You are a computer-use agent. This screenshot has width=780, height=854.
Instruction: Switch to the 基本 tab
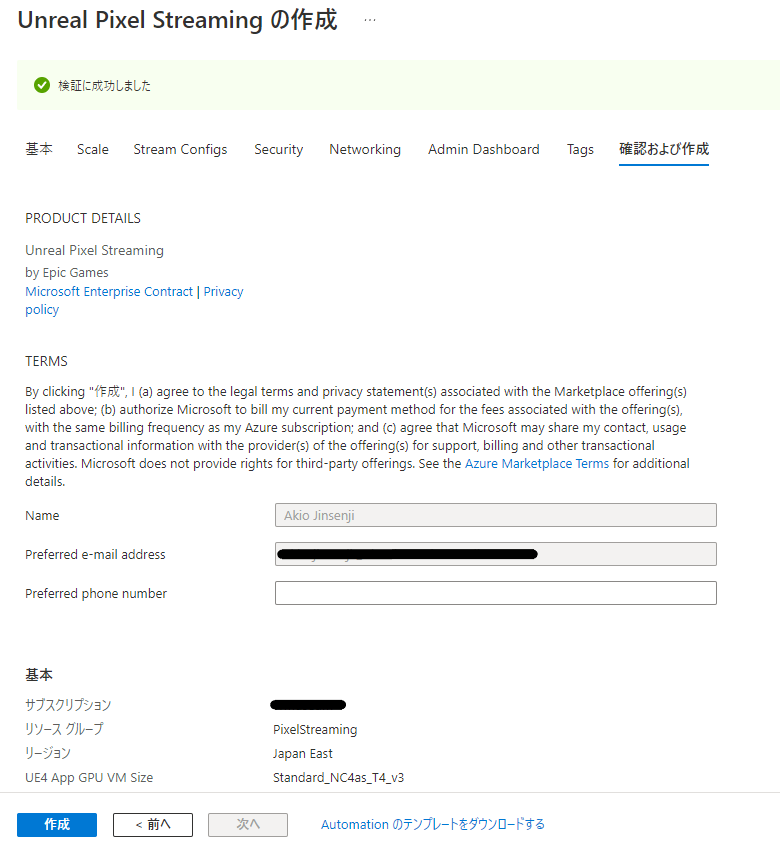38,149
